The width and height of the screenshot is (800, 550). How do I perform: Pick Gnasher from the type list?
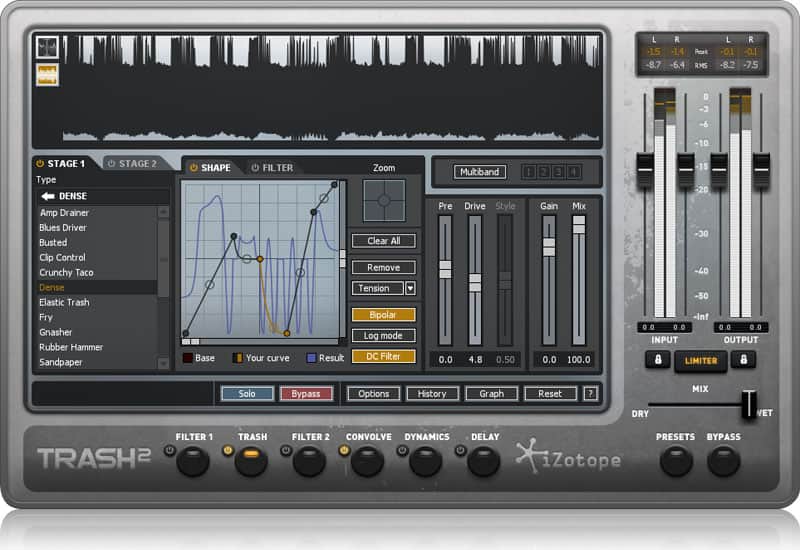pos(56,332)
